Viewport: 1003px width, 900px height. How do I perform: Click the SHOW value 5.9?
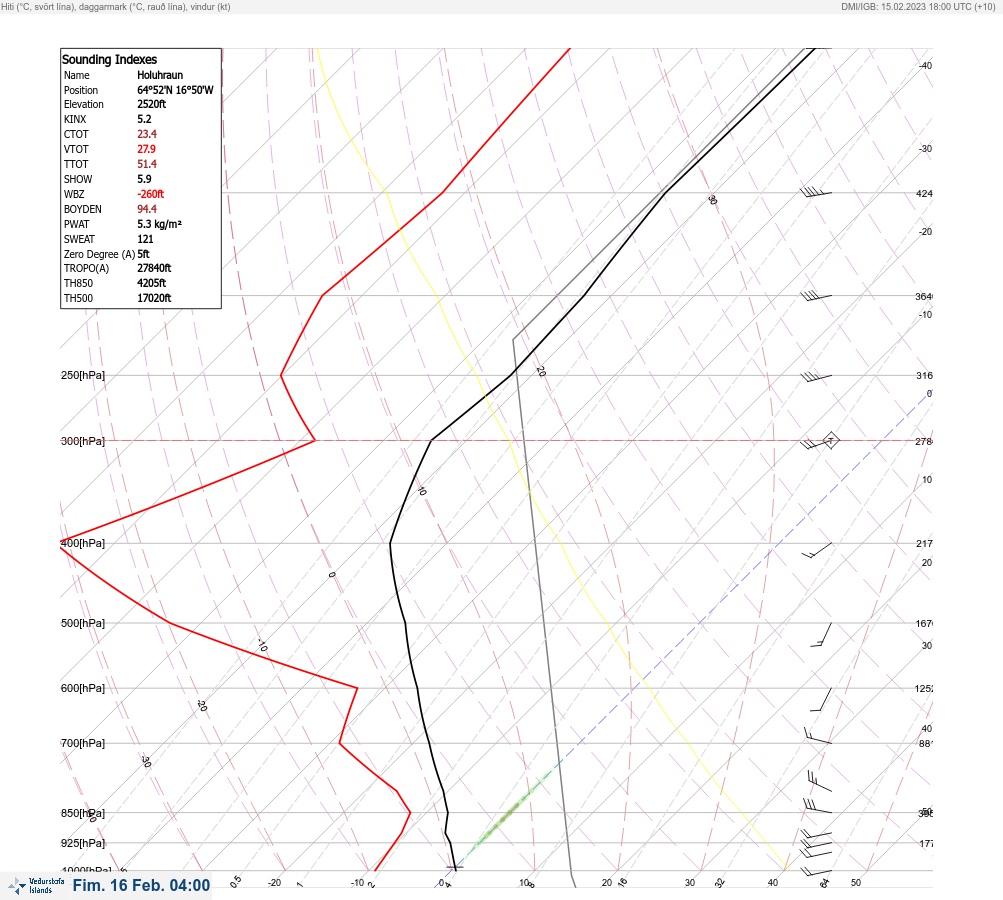click(x=145, y=179)
